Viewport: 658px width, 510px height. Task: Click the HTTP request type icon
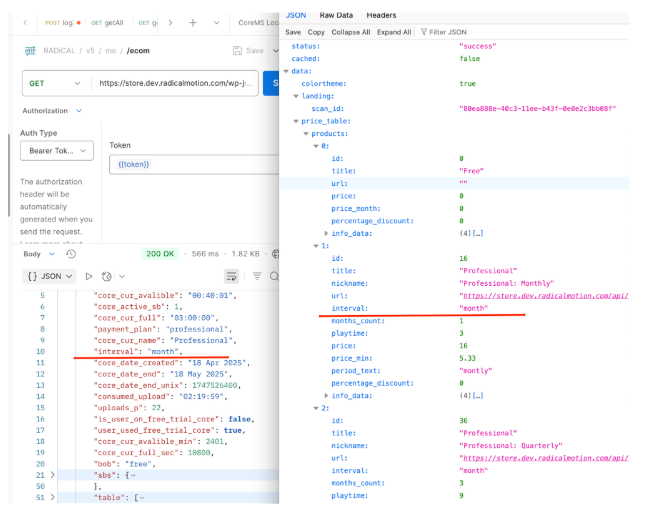(30, 51)
